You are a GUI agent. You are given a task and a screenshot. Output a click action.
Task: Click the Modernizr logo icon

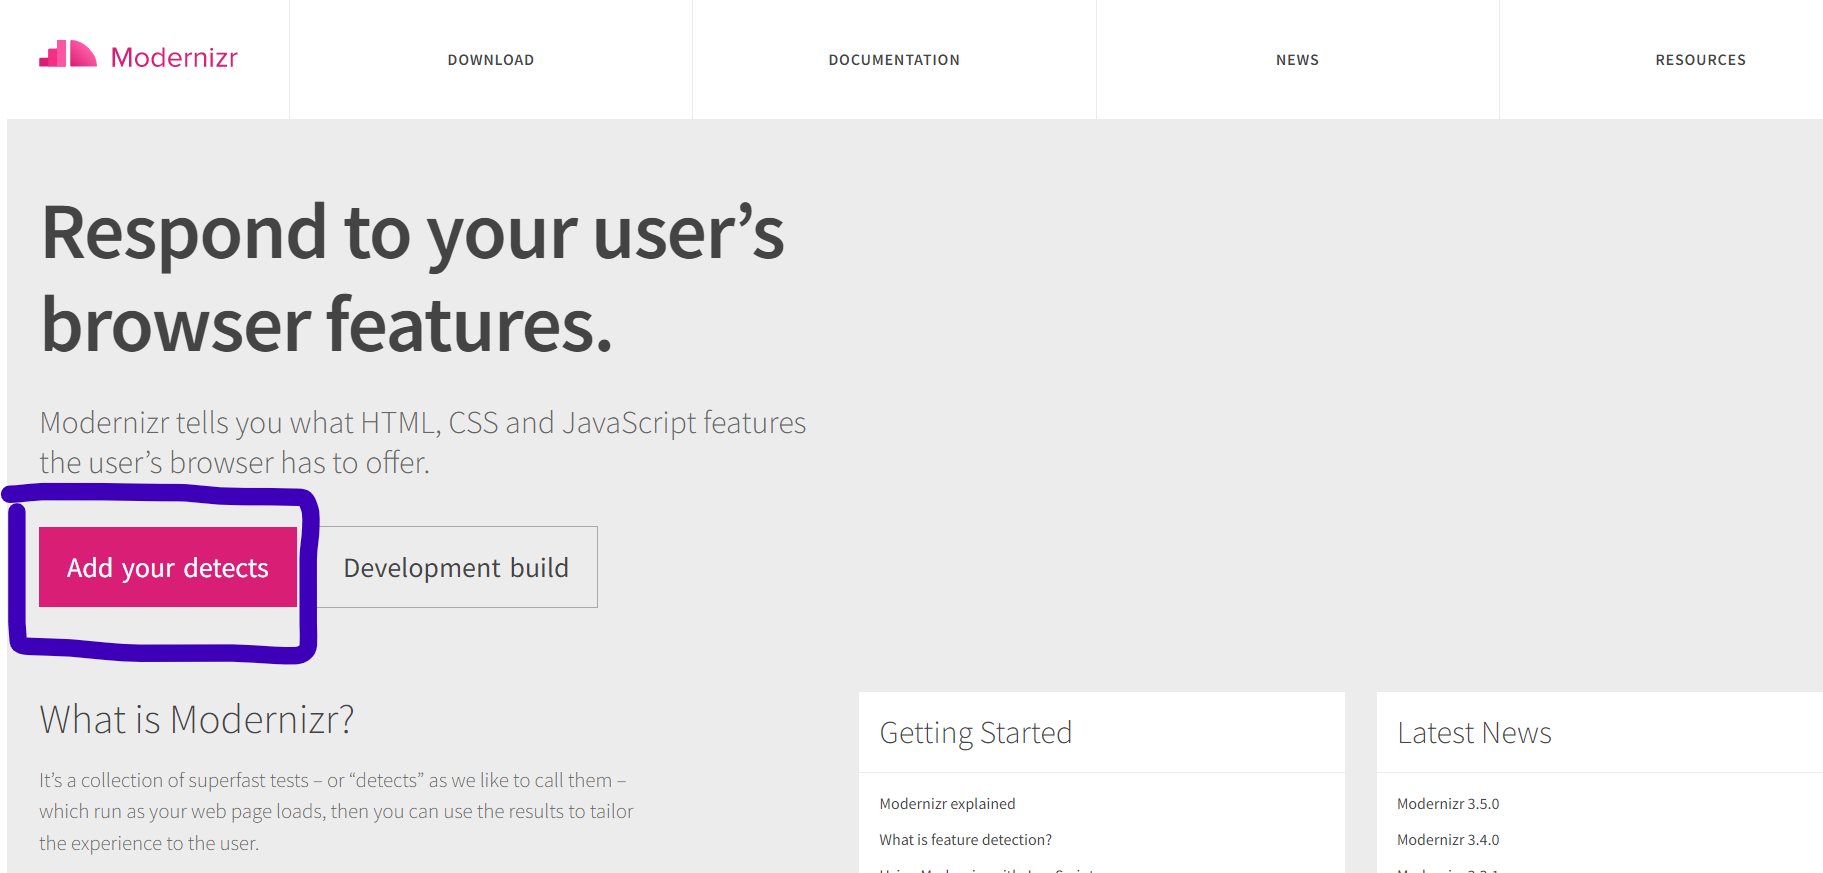click(x=68, y=54)
